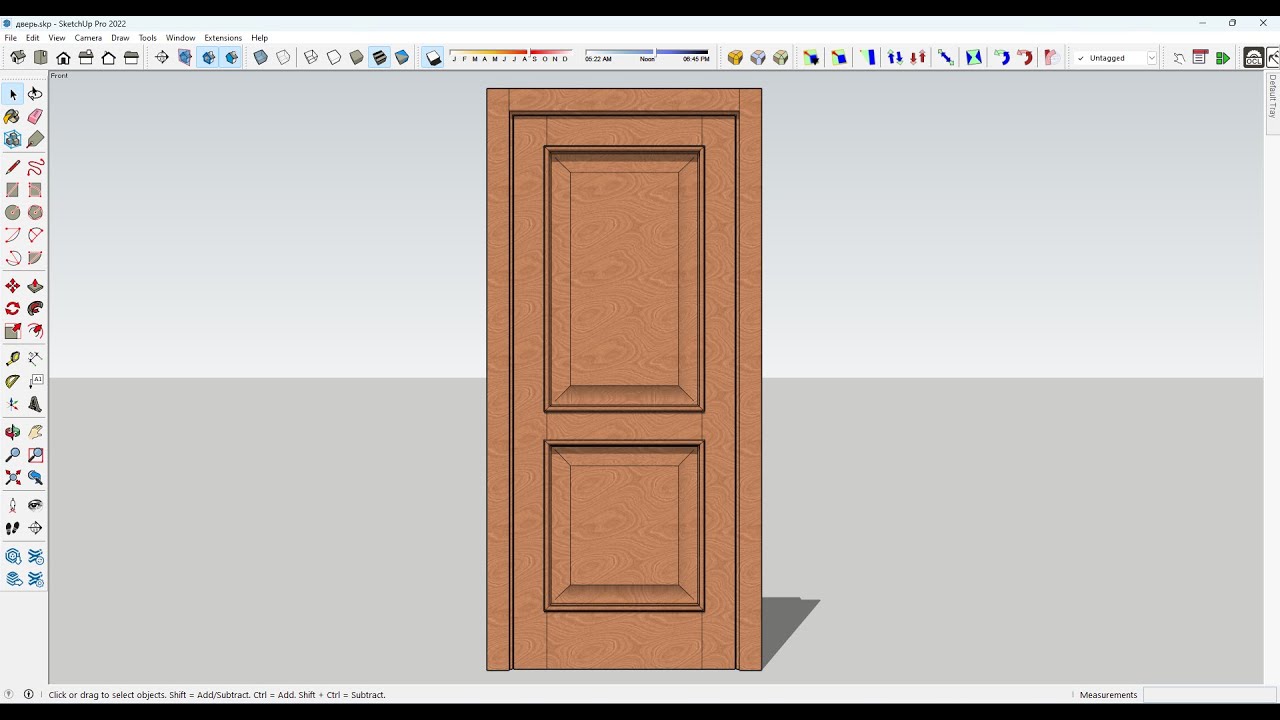Switch to Front view house icon
Image resolution: width=1280 pixels, height=720 pixels.
63,58
